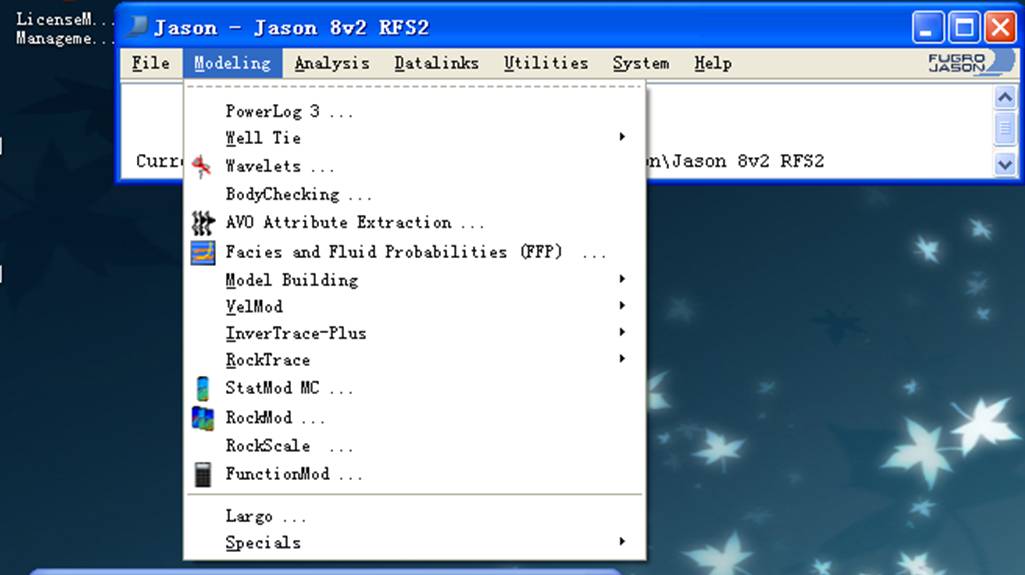
Task: Expand the Model Building submenu
Action: 414,280
